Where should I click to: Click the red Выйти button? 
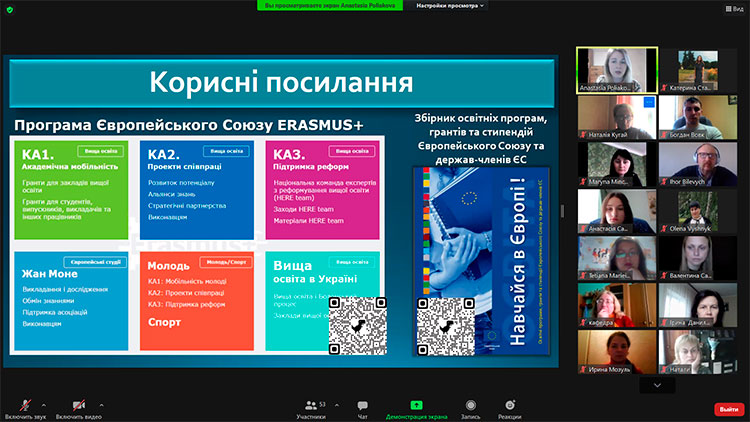(x=729, y=410)
